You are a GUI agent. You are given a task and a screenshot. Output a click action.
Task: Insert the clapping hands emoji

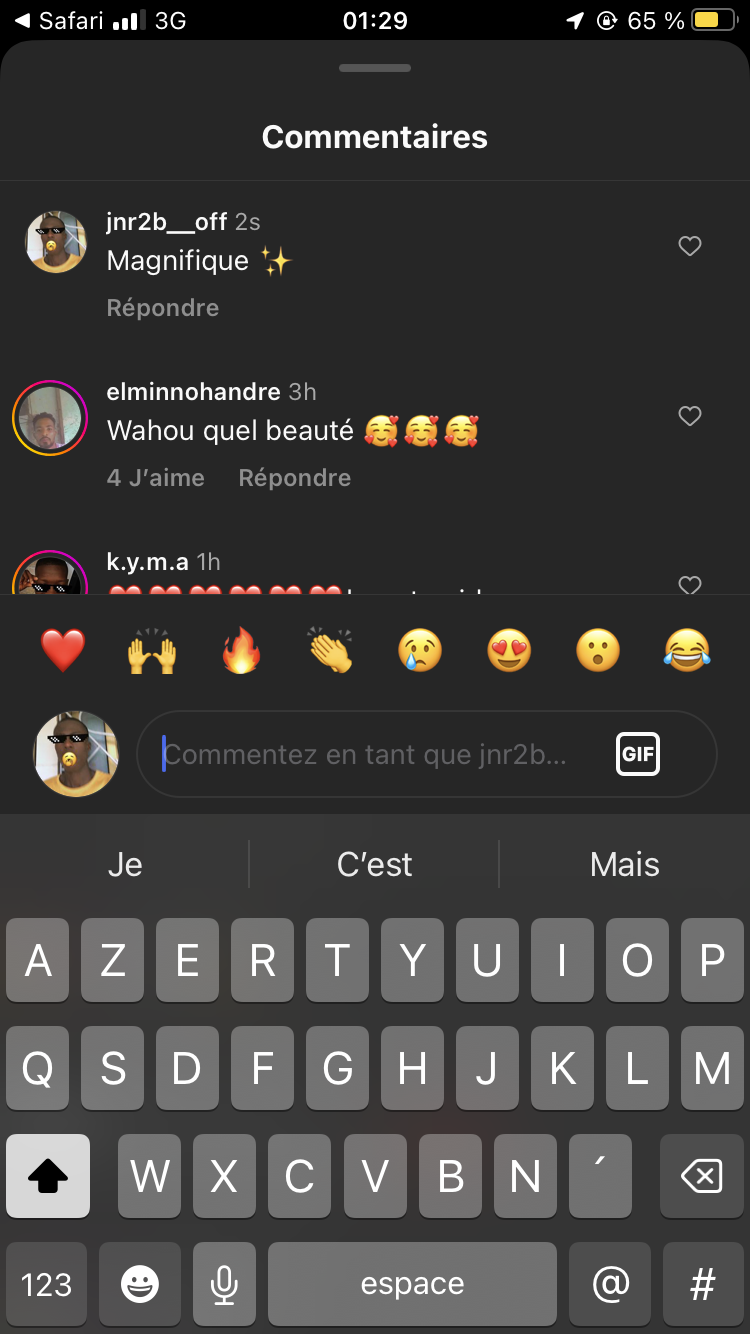[x=330, y=652]
